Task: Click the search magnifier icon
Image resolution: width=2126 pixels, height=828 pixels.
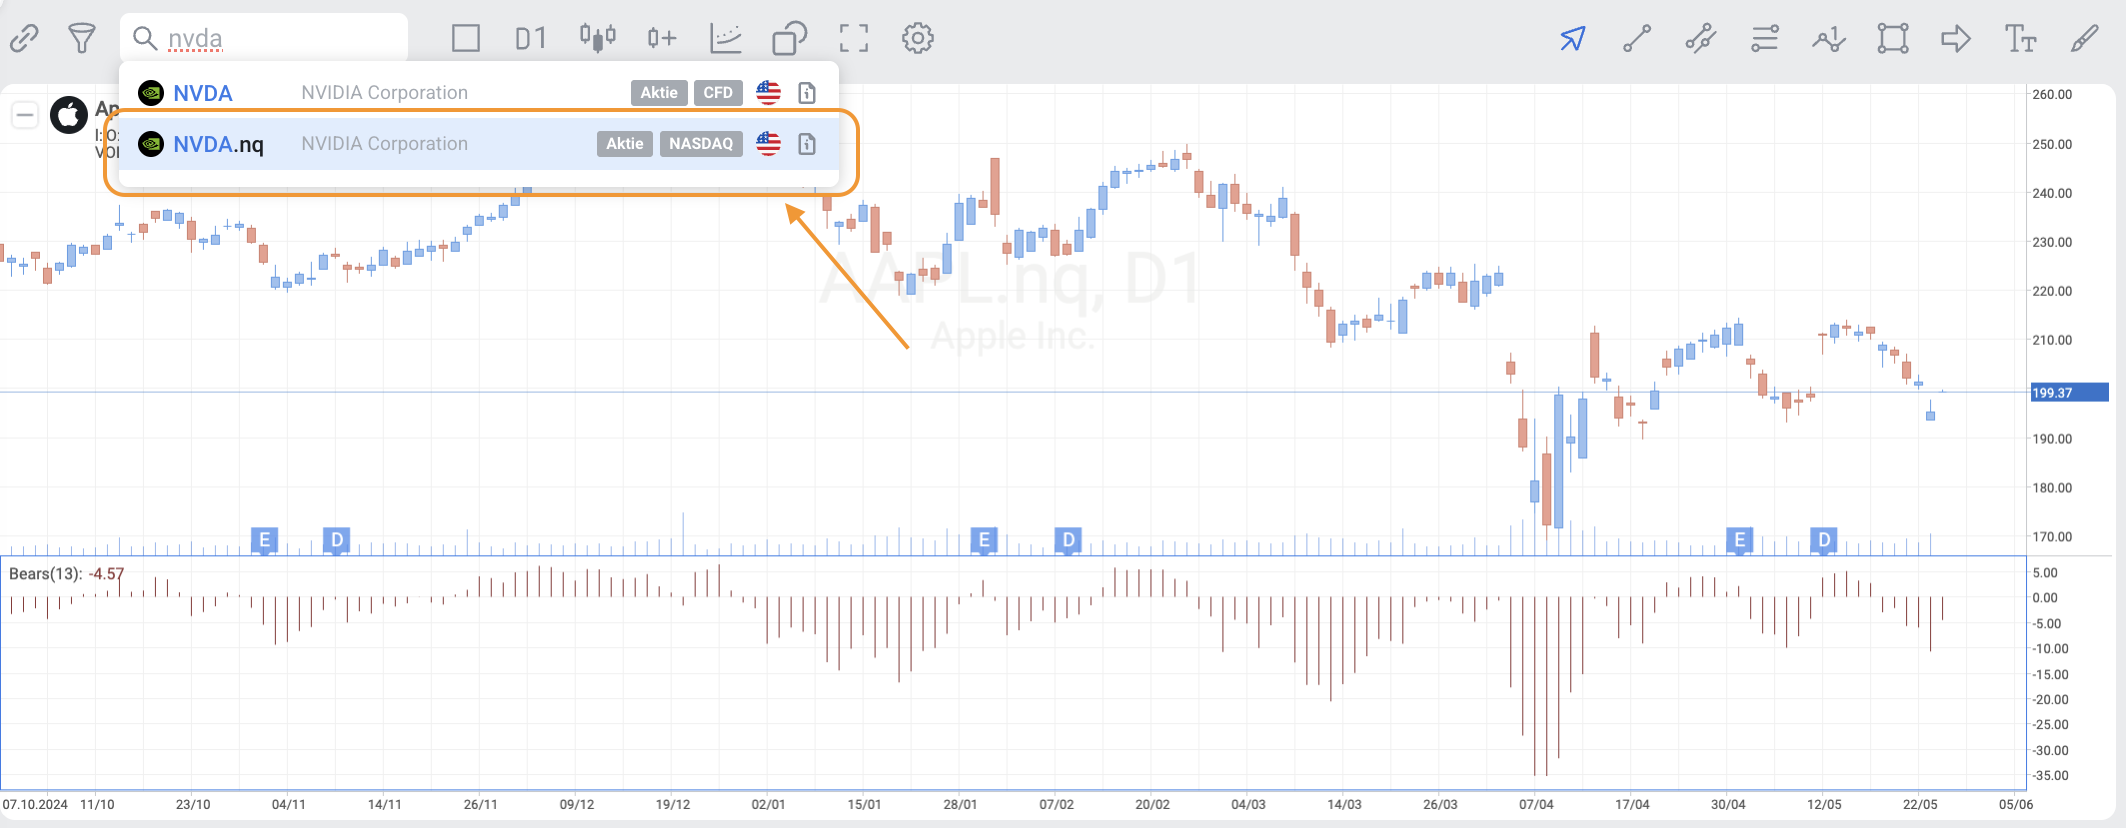Action: [145, 39]
